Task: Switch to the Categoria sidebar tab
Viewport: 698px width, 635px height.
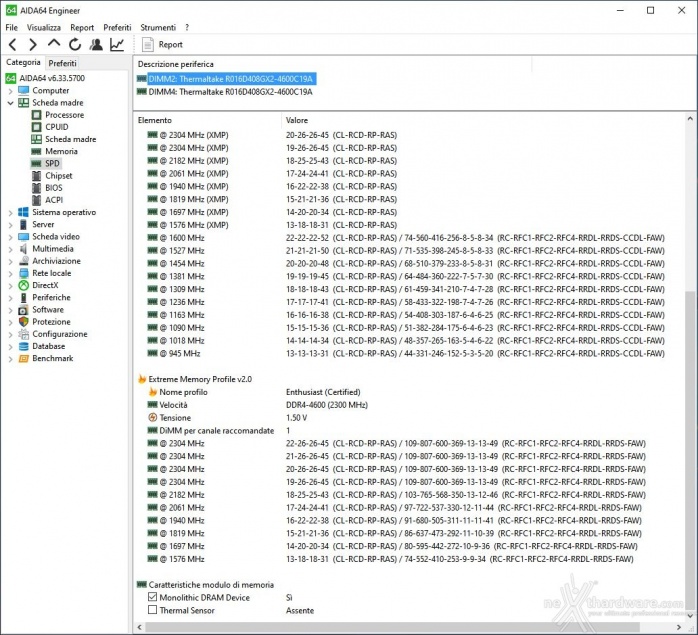Action: (x=23, y=62)
